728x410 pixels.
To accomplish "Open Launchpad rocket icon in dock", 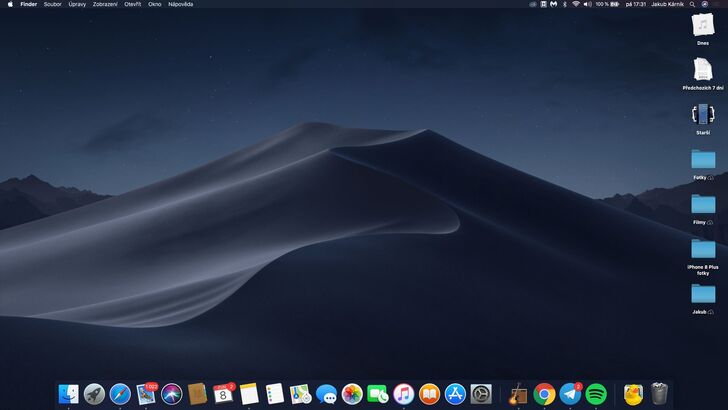I will pos(94,394).
